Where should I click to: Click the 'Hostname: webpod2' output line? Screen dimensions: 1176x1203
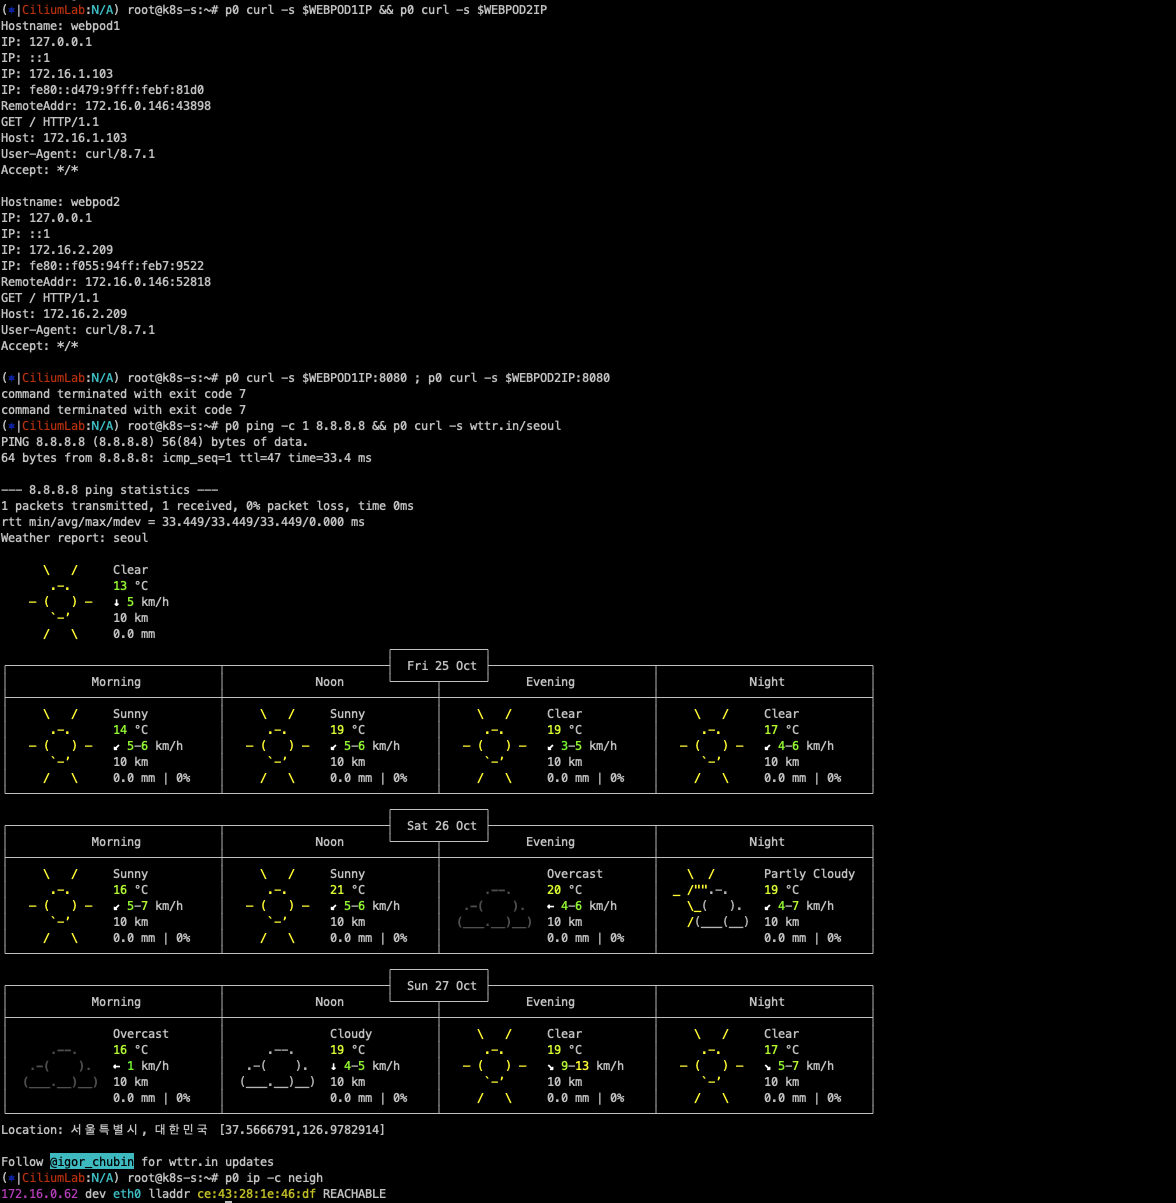[60, 202]
